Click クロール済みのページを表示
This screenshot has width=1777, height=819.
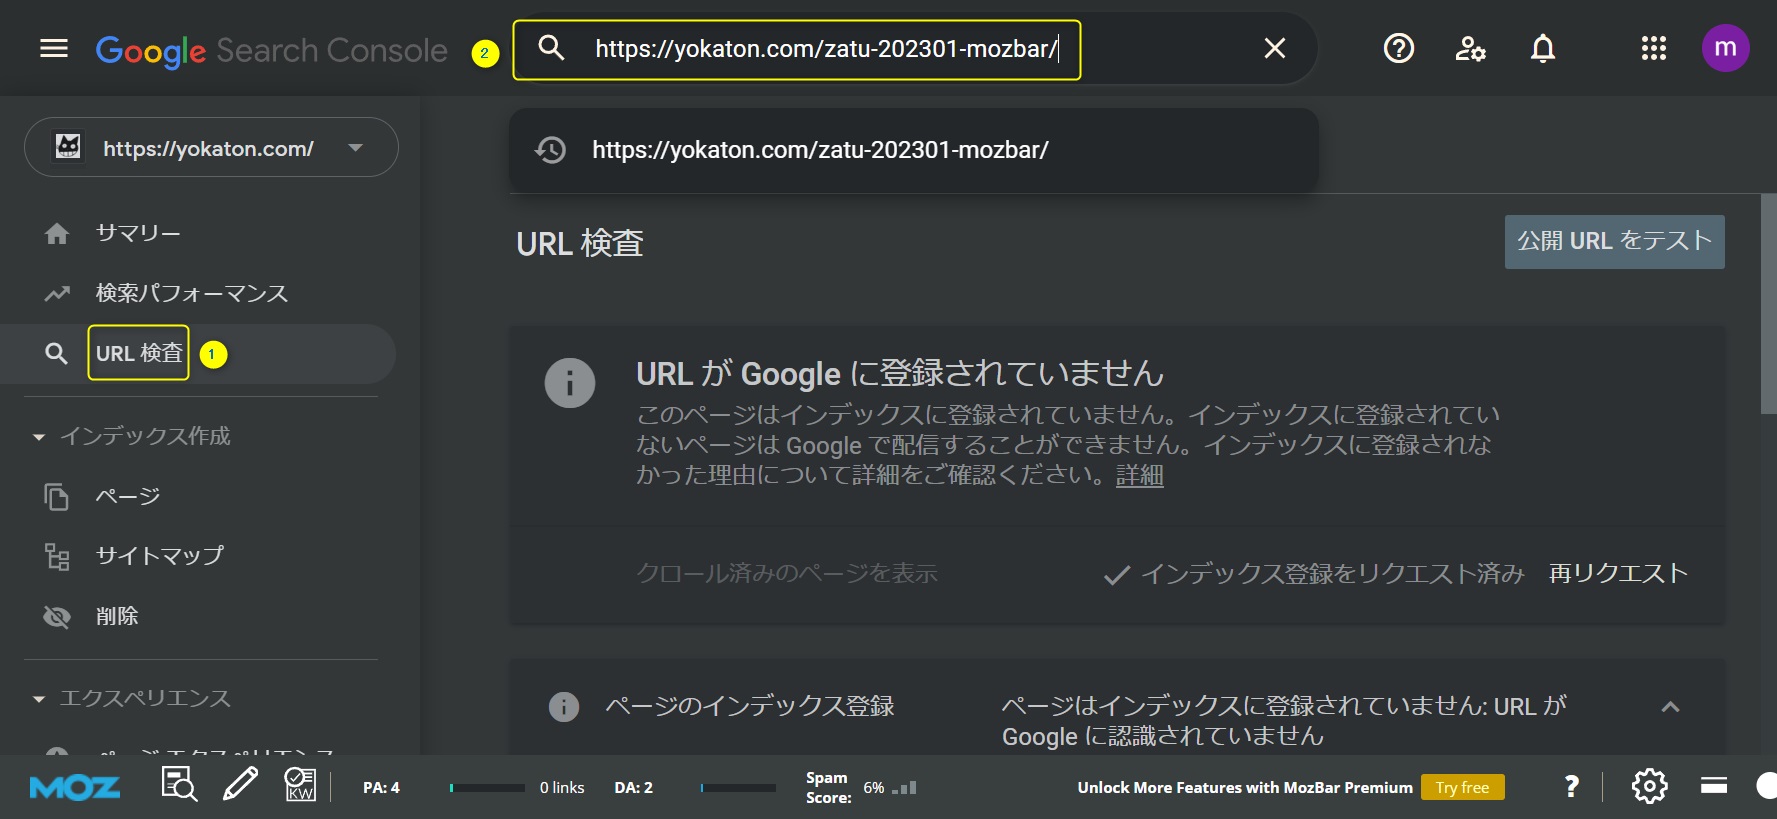[x=787, y=573]
